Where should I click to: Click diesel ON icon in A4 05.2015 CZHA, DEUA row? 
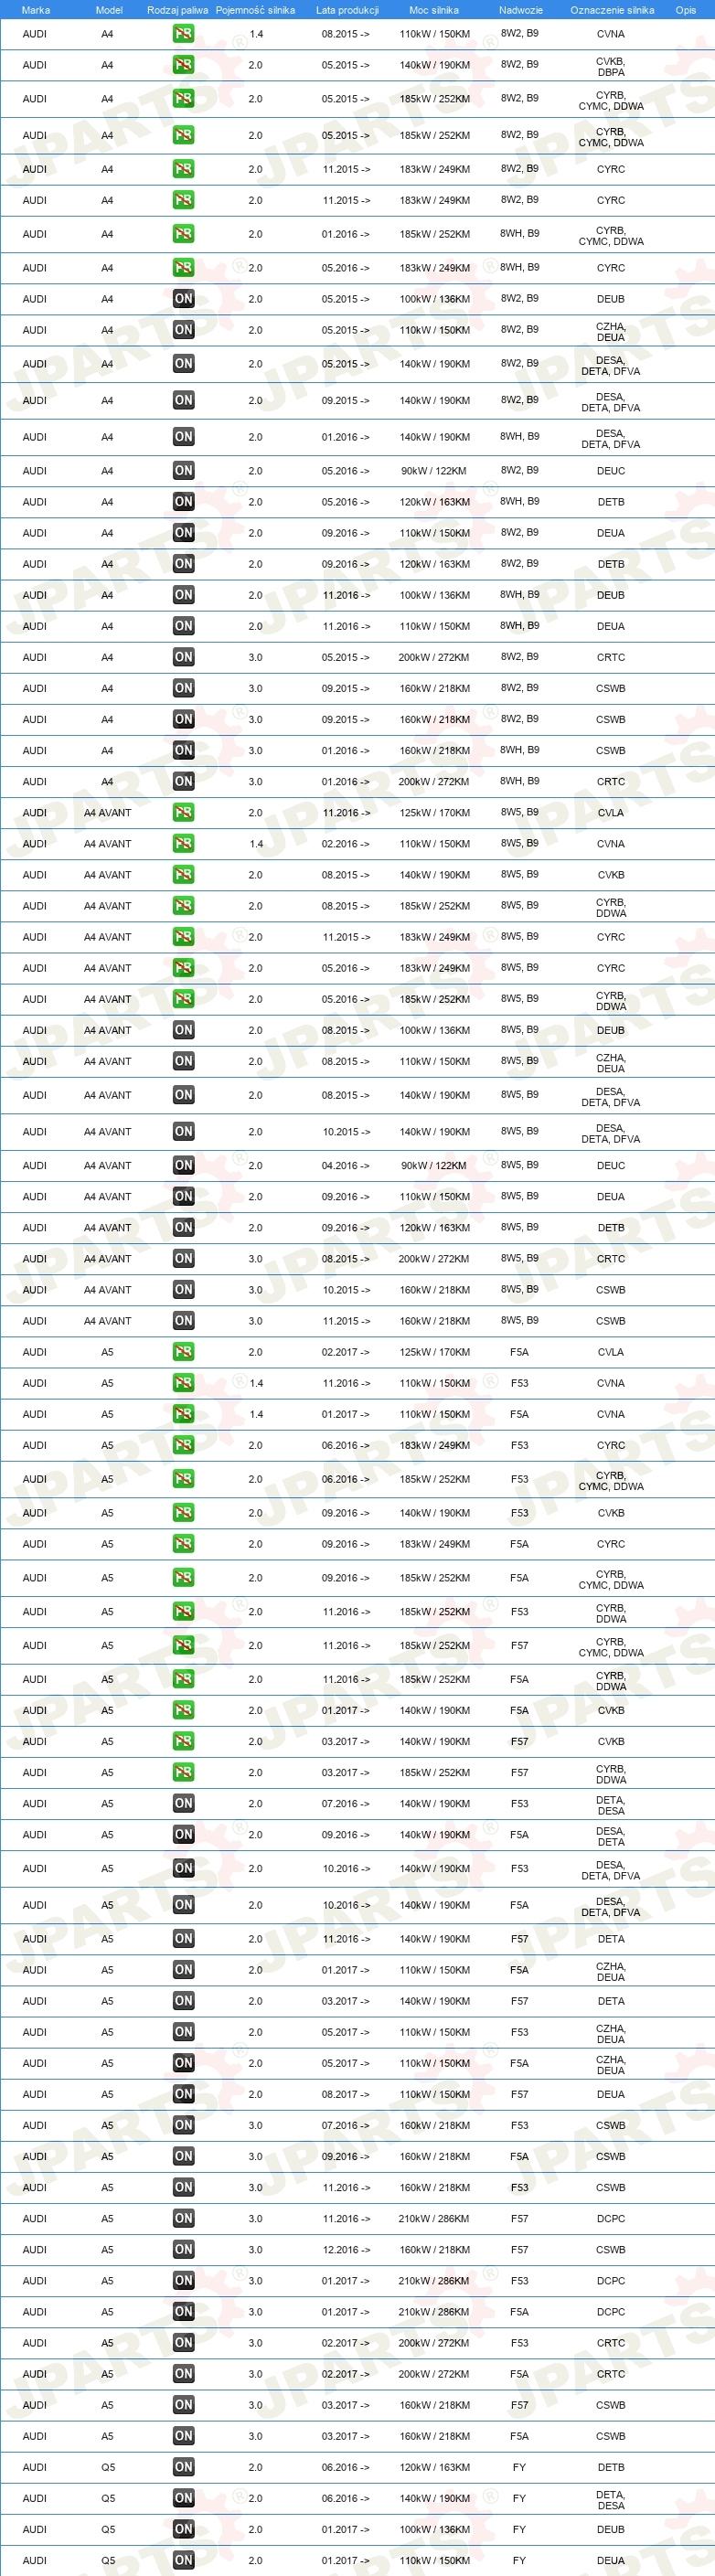183,330
